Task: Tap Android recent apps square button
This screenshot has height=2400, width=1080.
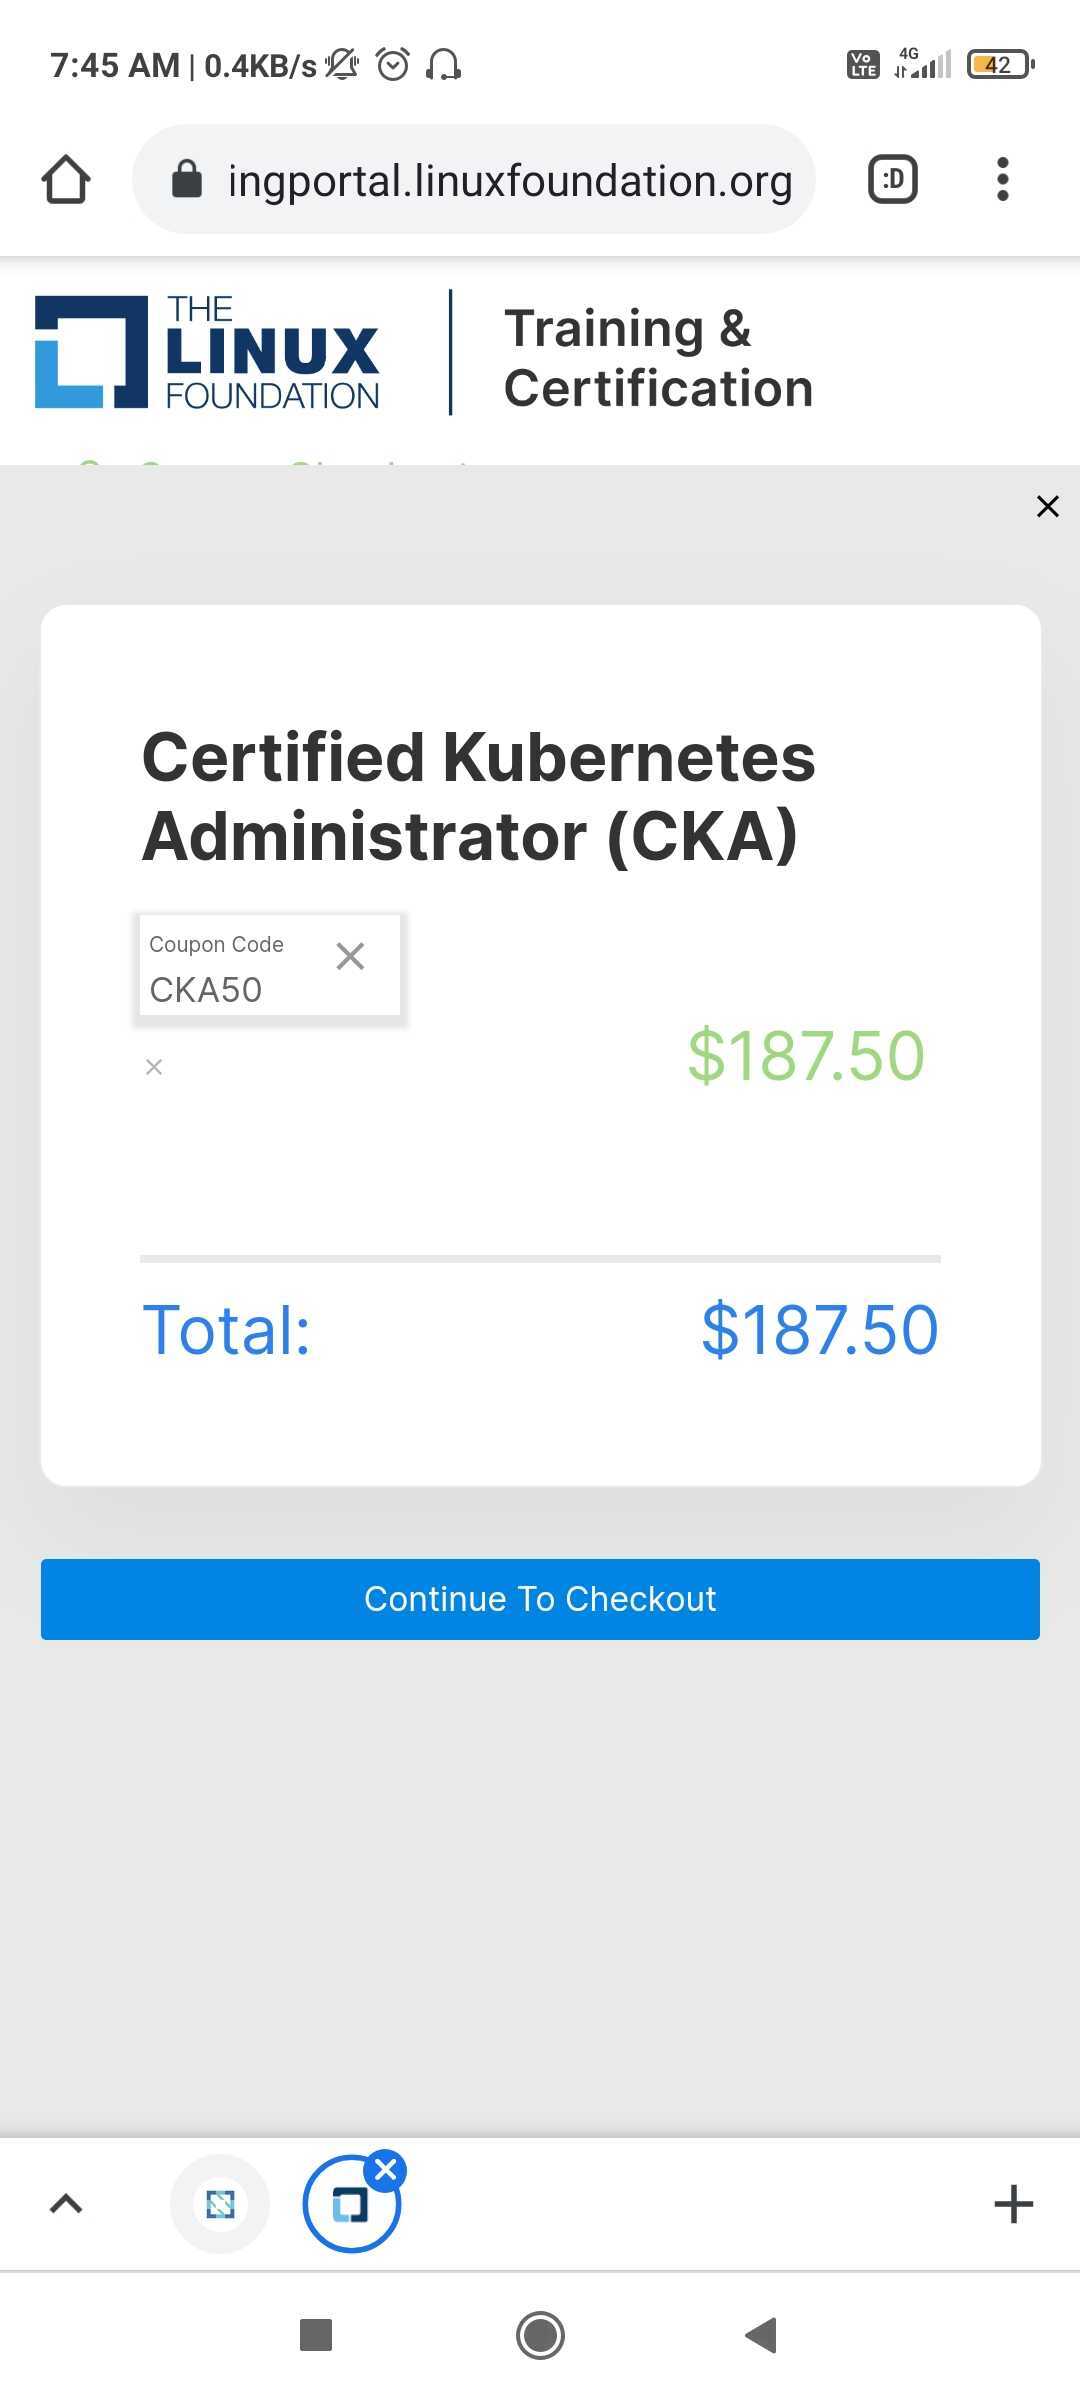Action: coord(316,2335)
